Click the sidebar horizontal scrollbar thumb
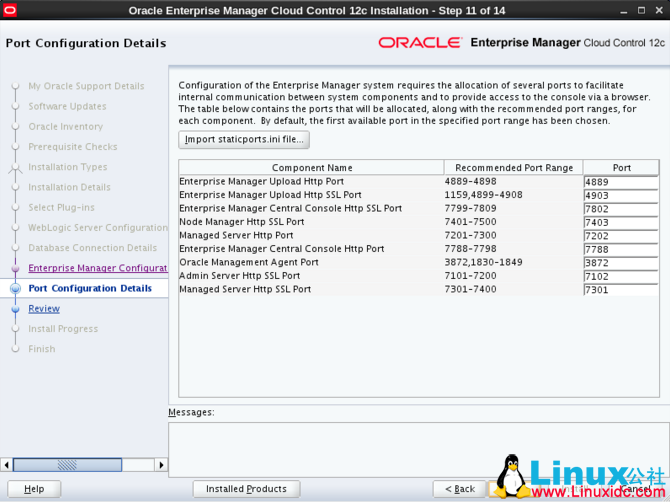The width and height of the screenshot is (670, 502). click(68, 464)
